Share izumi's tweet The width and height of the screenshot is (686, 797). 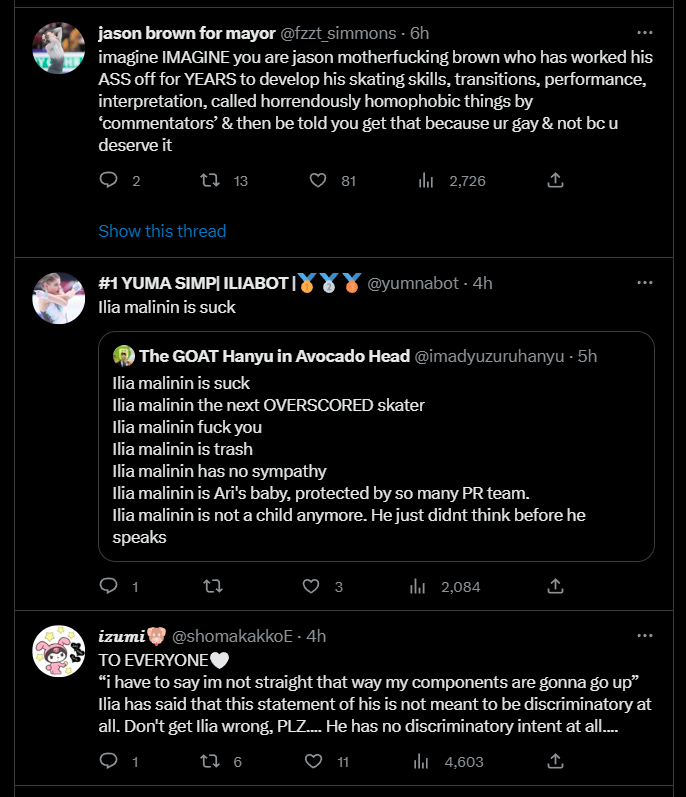pos(556,762)
